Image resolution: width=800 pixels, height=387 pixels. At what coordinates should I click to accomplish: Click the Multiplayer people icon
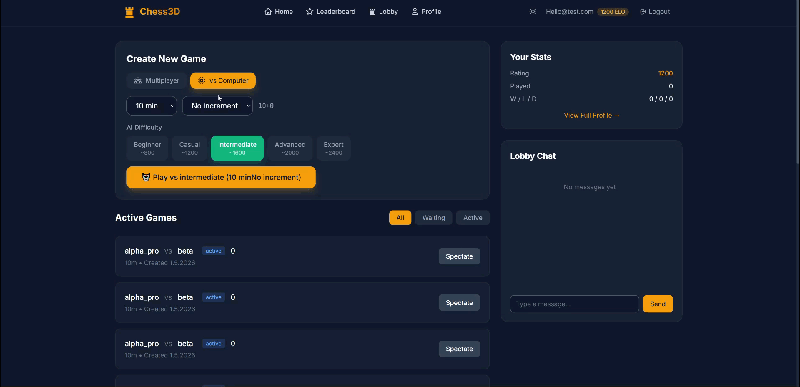click(138, 81)
